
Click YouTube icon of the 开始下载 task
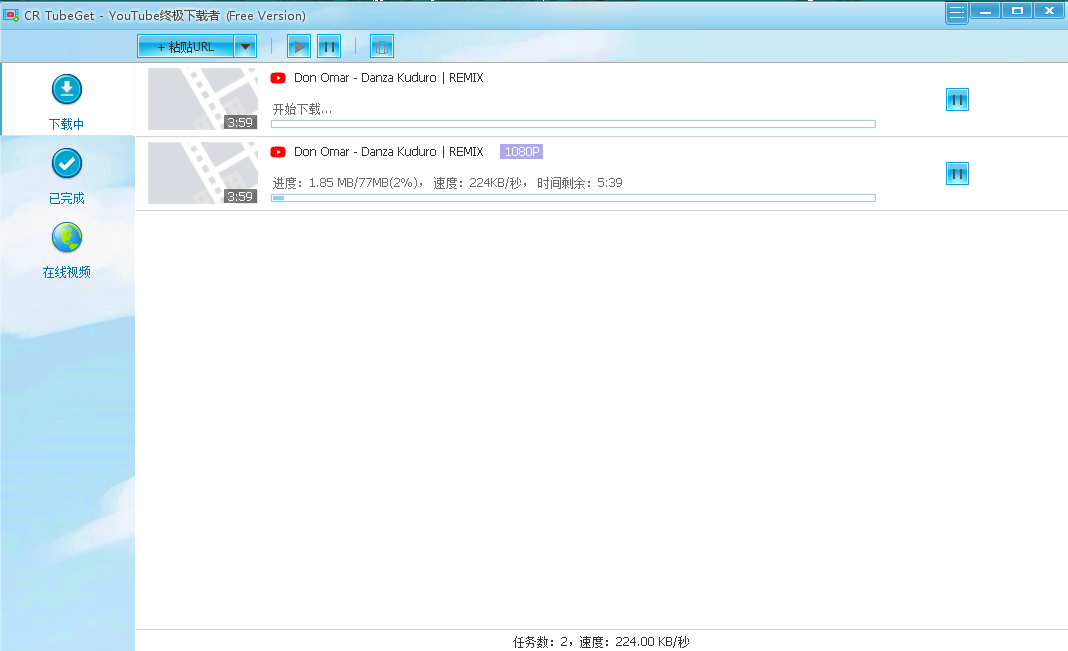coord(278,78)
